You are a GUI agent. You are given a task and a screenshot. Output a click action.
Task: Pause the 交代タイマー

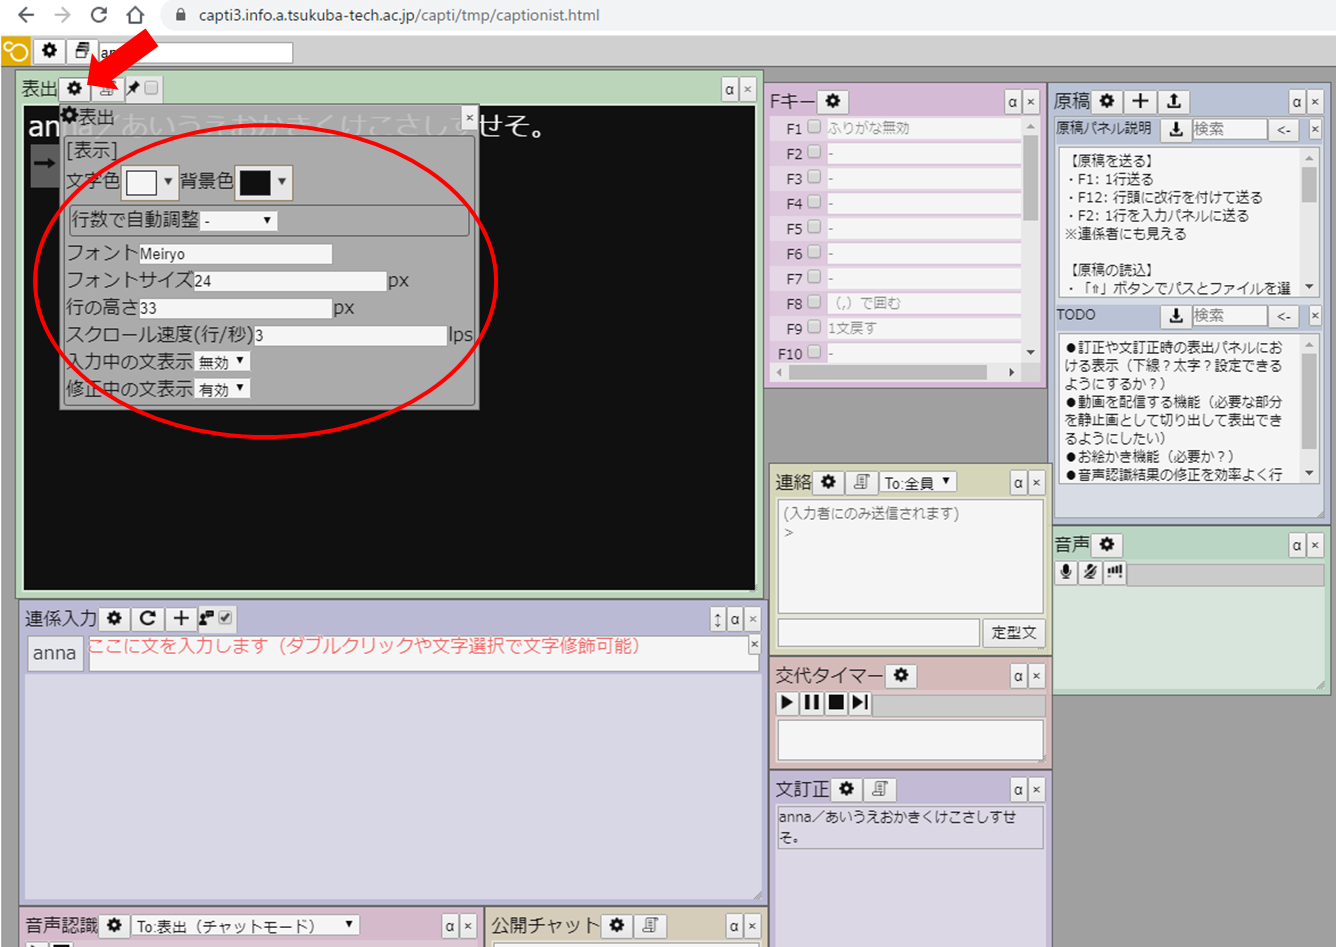point(811,703)
